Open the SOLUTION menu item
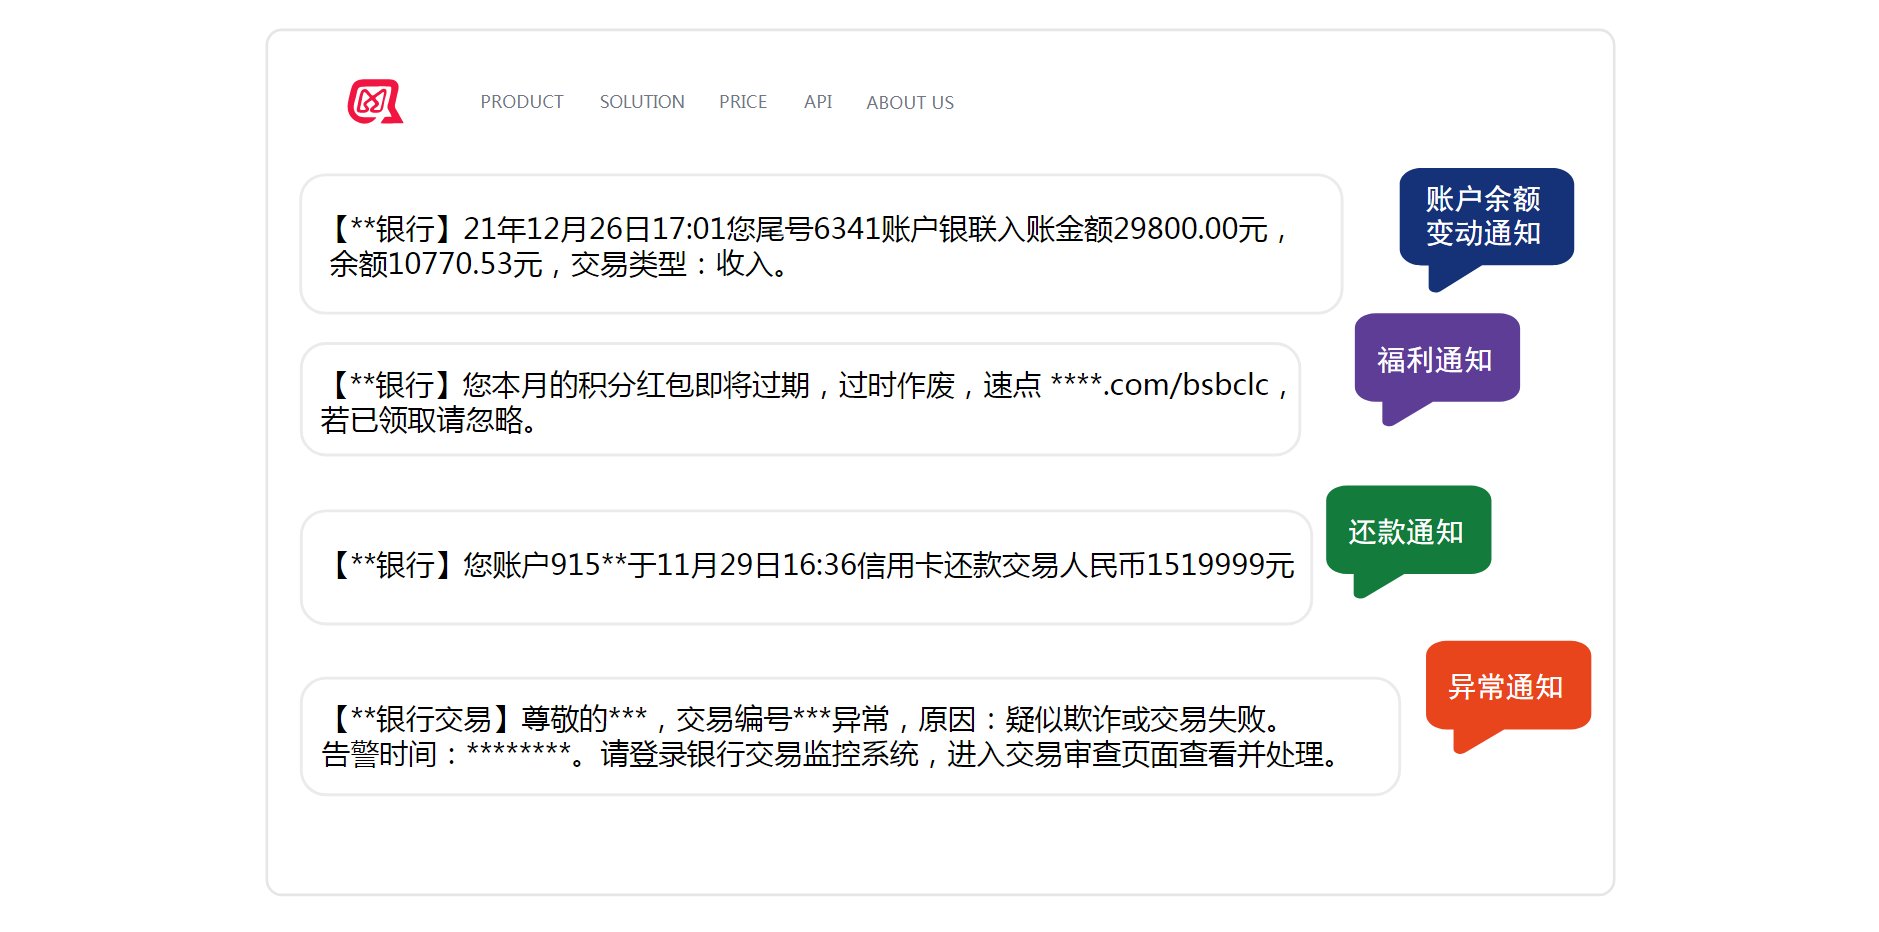Image resolution: width=1879 pixels, height=932 pixels. point(642,102)
